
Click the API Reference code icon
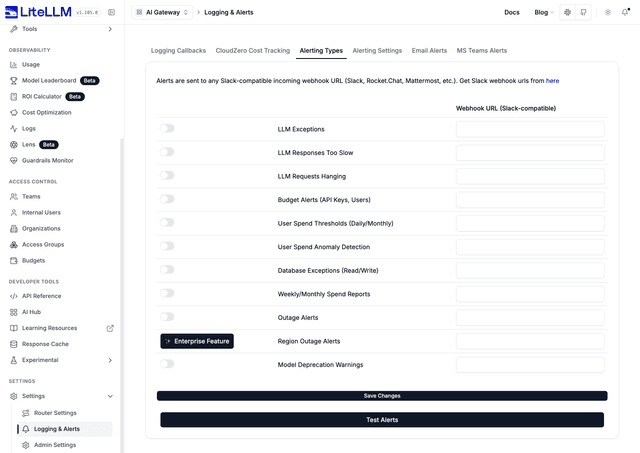click(13, 296)
